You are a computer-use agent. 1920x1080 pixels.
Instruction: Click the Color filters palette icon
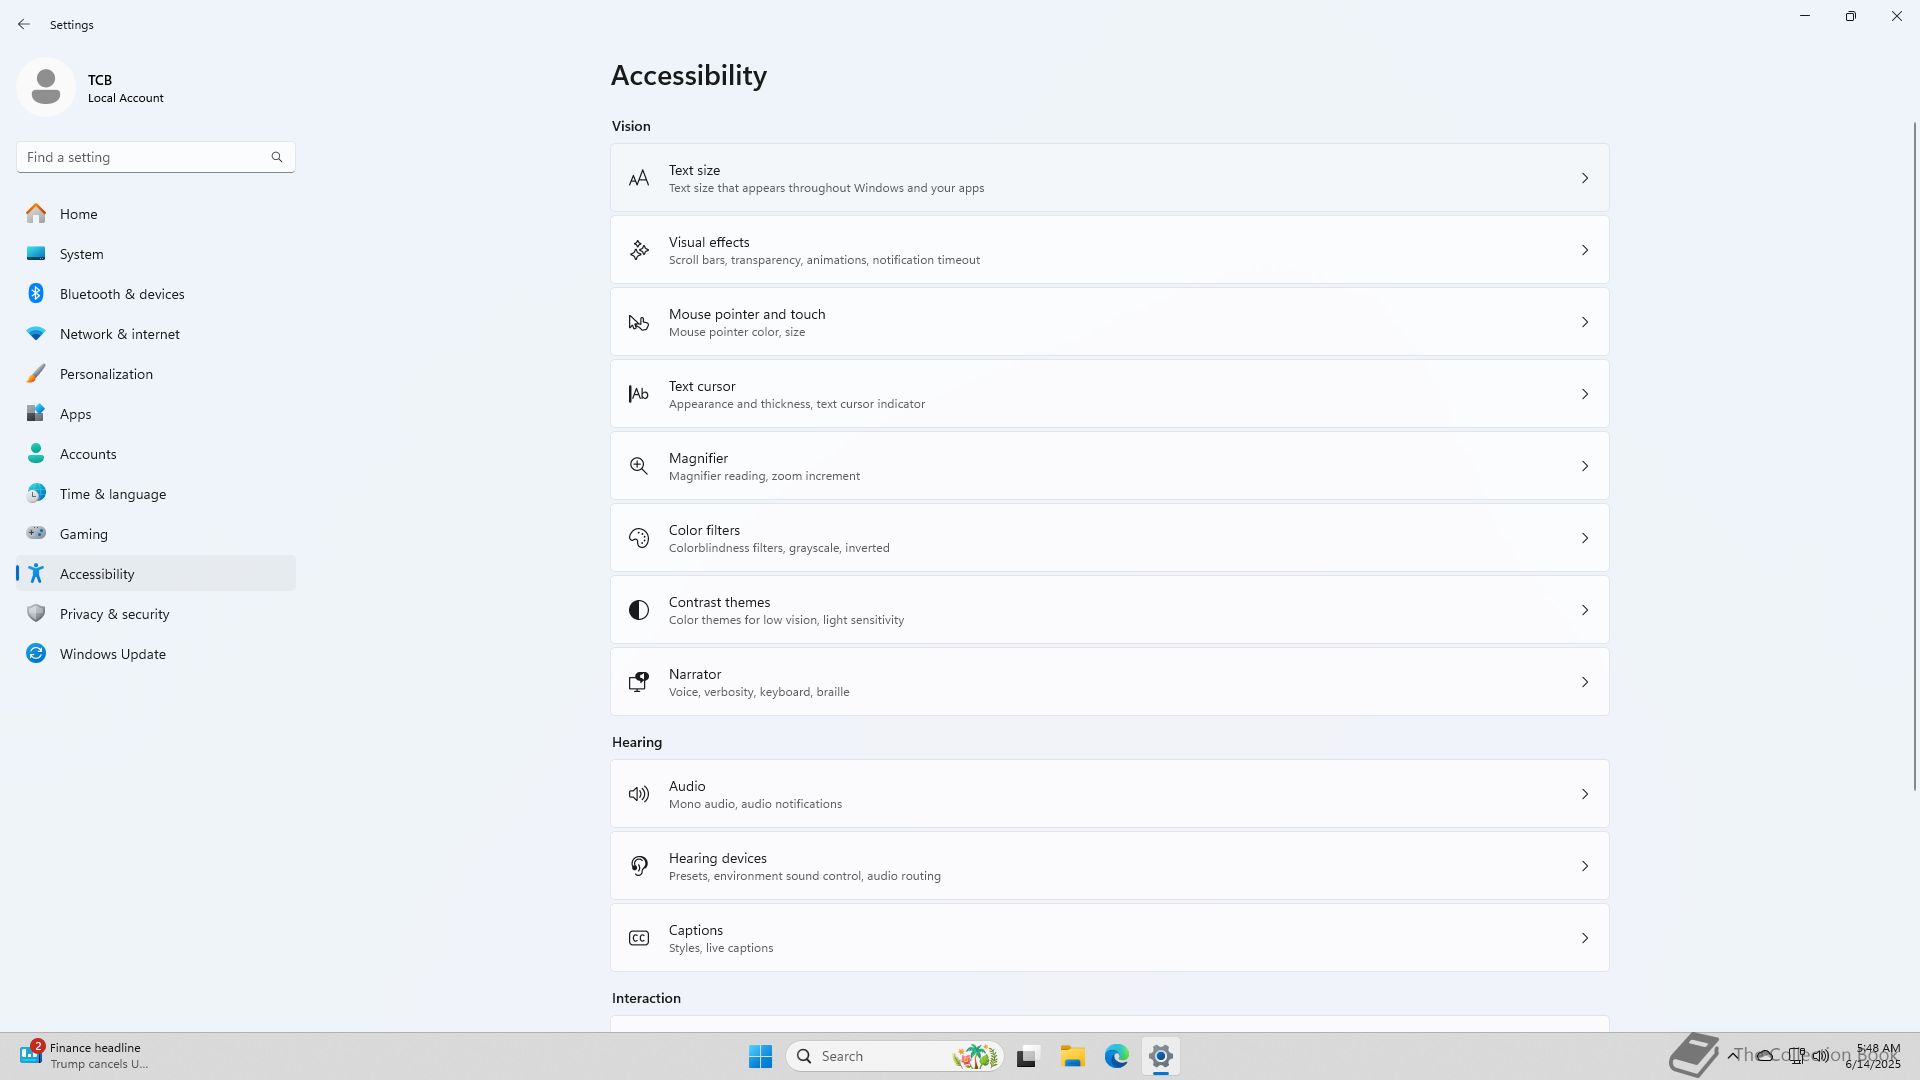coord(638,538)
